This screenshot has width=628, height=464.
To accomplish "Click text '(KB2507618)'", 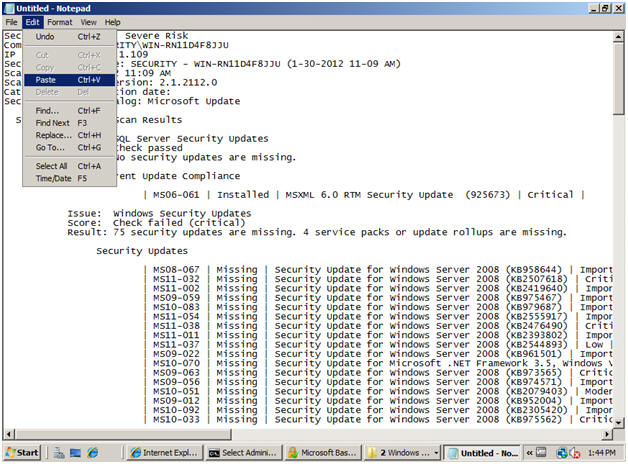I will pyautogui.click(x=537, y=279).
